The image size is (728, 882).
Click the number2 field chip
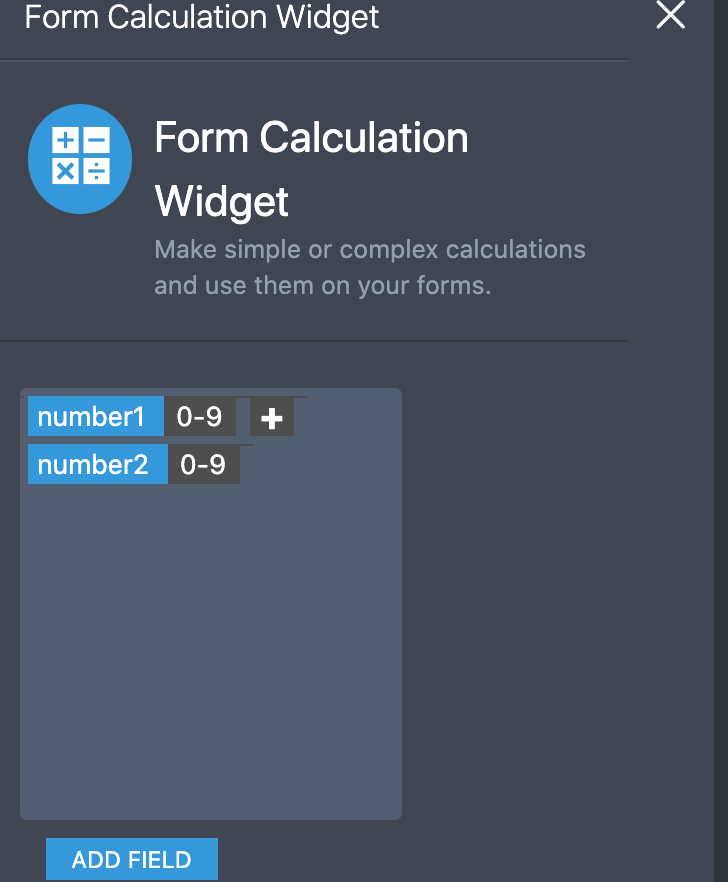97,464
